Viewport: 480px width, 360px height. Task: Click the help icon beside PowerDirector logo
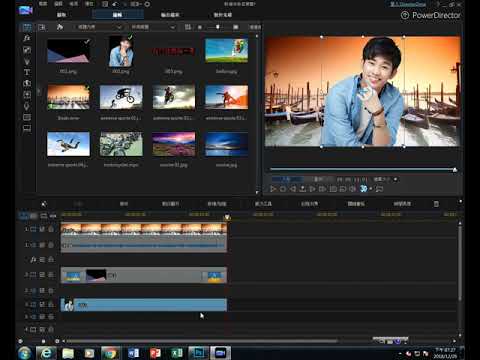tap(405, 15)
